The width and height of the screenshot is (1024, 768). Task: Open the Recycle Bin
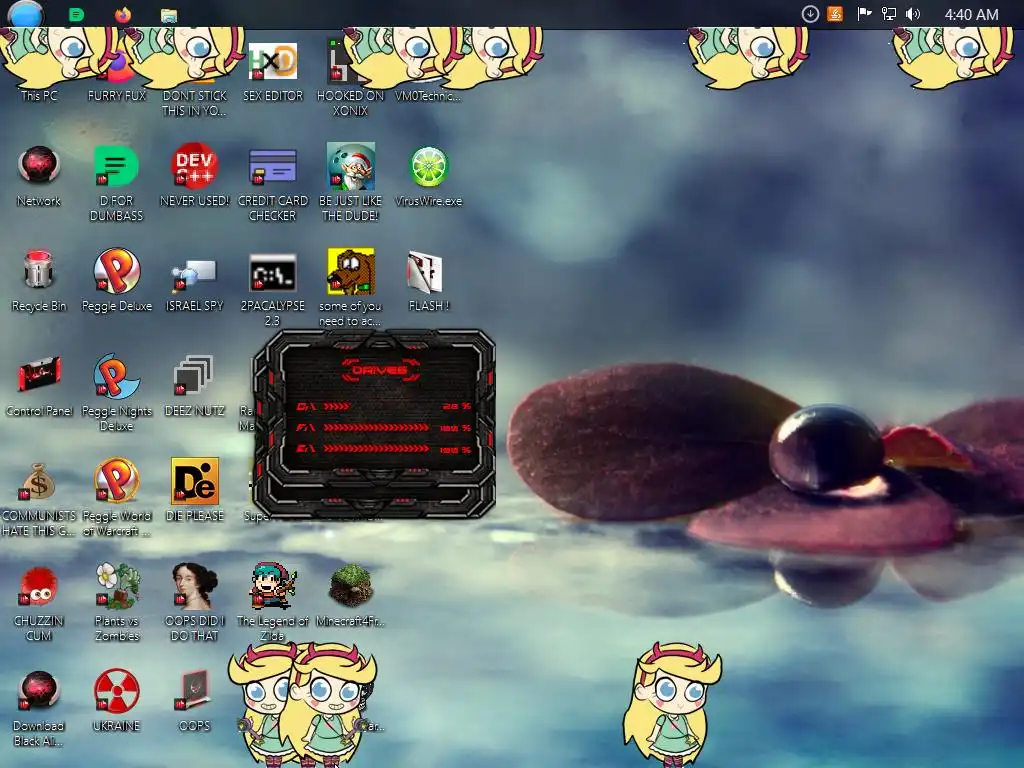pos(39,281)
